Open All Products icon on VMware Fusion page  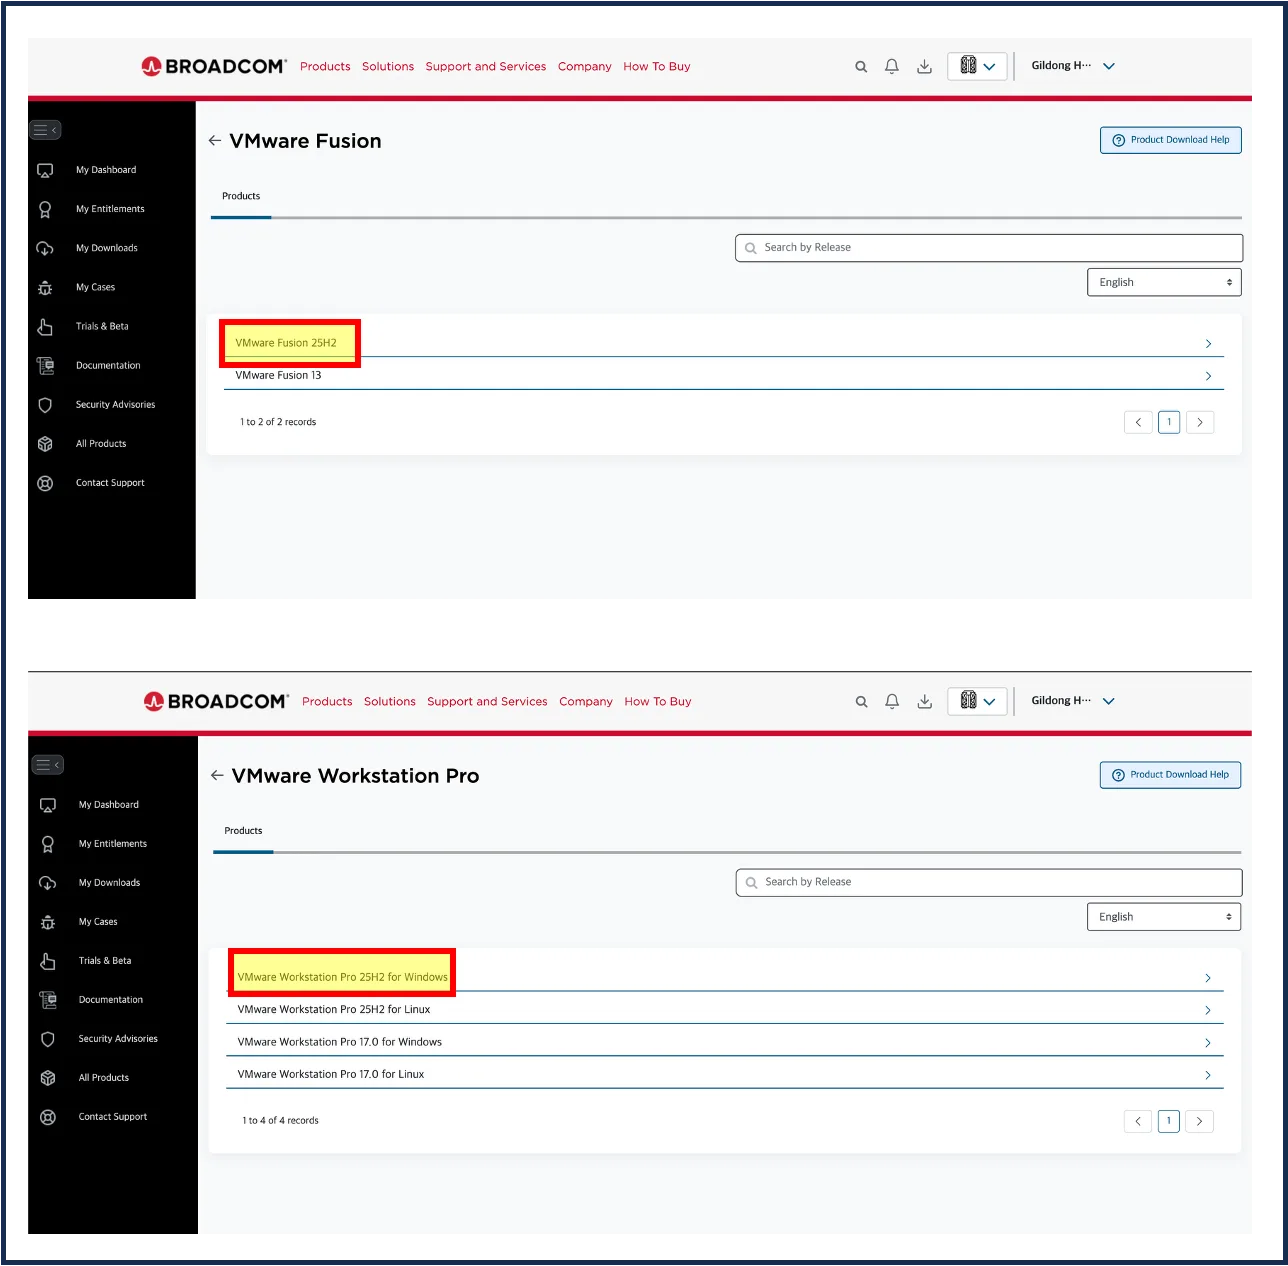pos(45,444)
